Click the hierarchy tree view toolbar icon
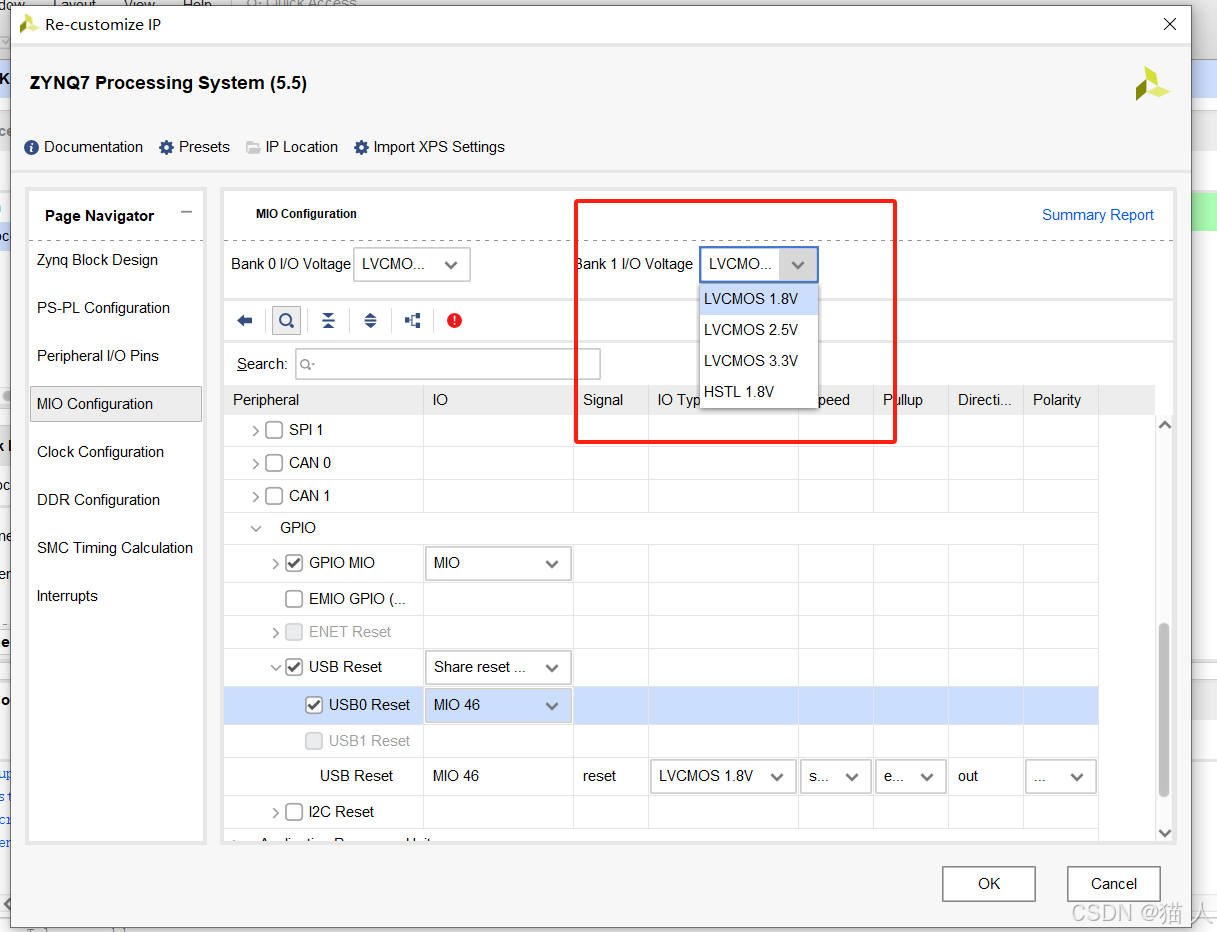Screen dimensions: 1217x932 tap(412, 321)
